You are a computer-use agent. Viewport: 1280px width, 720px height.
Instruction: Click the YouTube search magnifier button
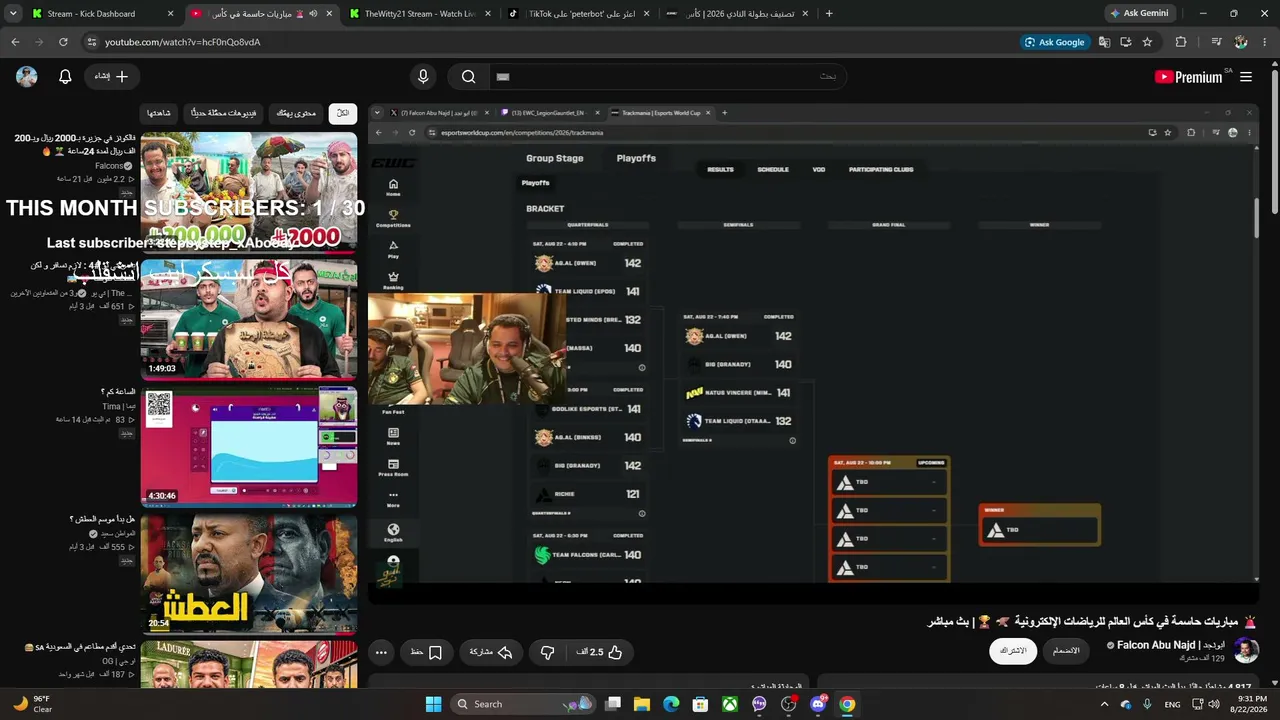click(x=468, y=77)
